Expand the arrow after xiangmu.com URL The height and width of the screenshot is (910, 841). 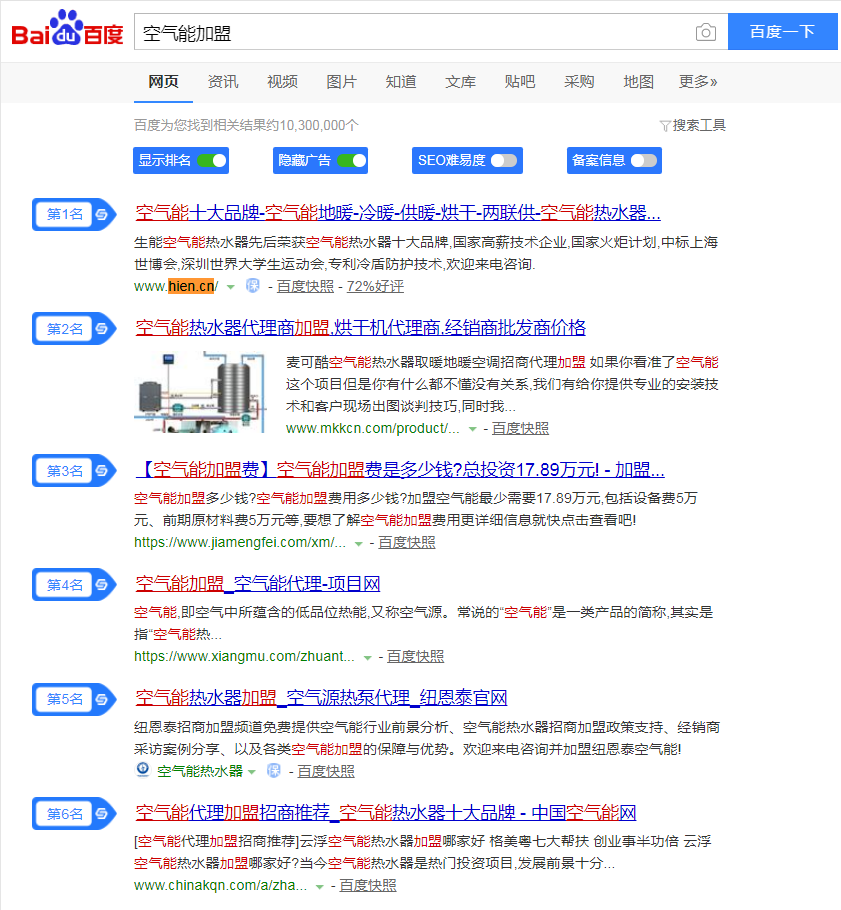point(367,657)
